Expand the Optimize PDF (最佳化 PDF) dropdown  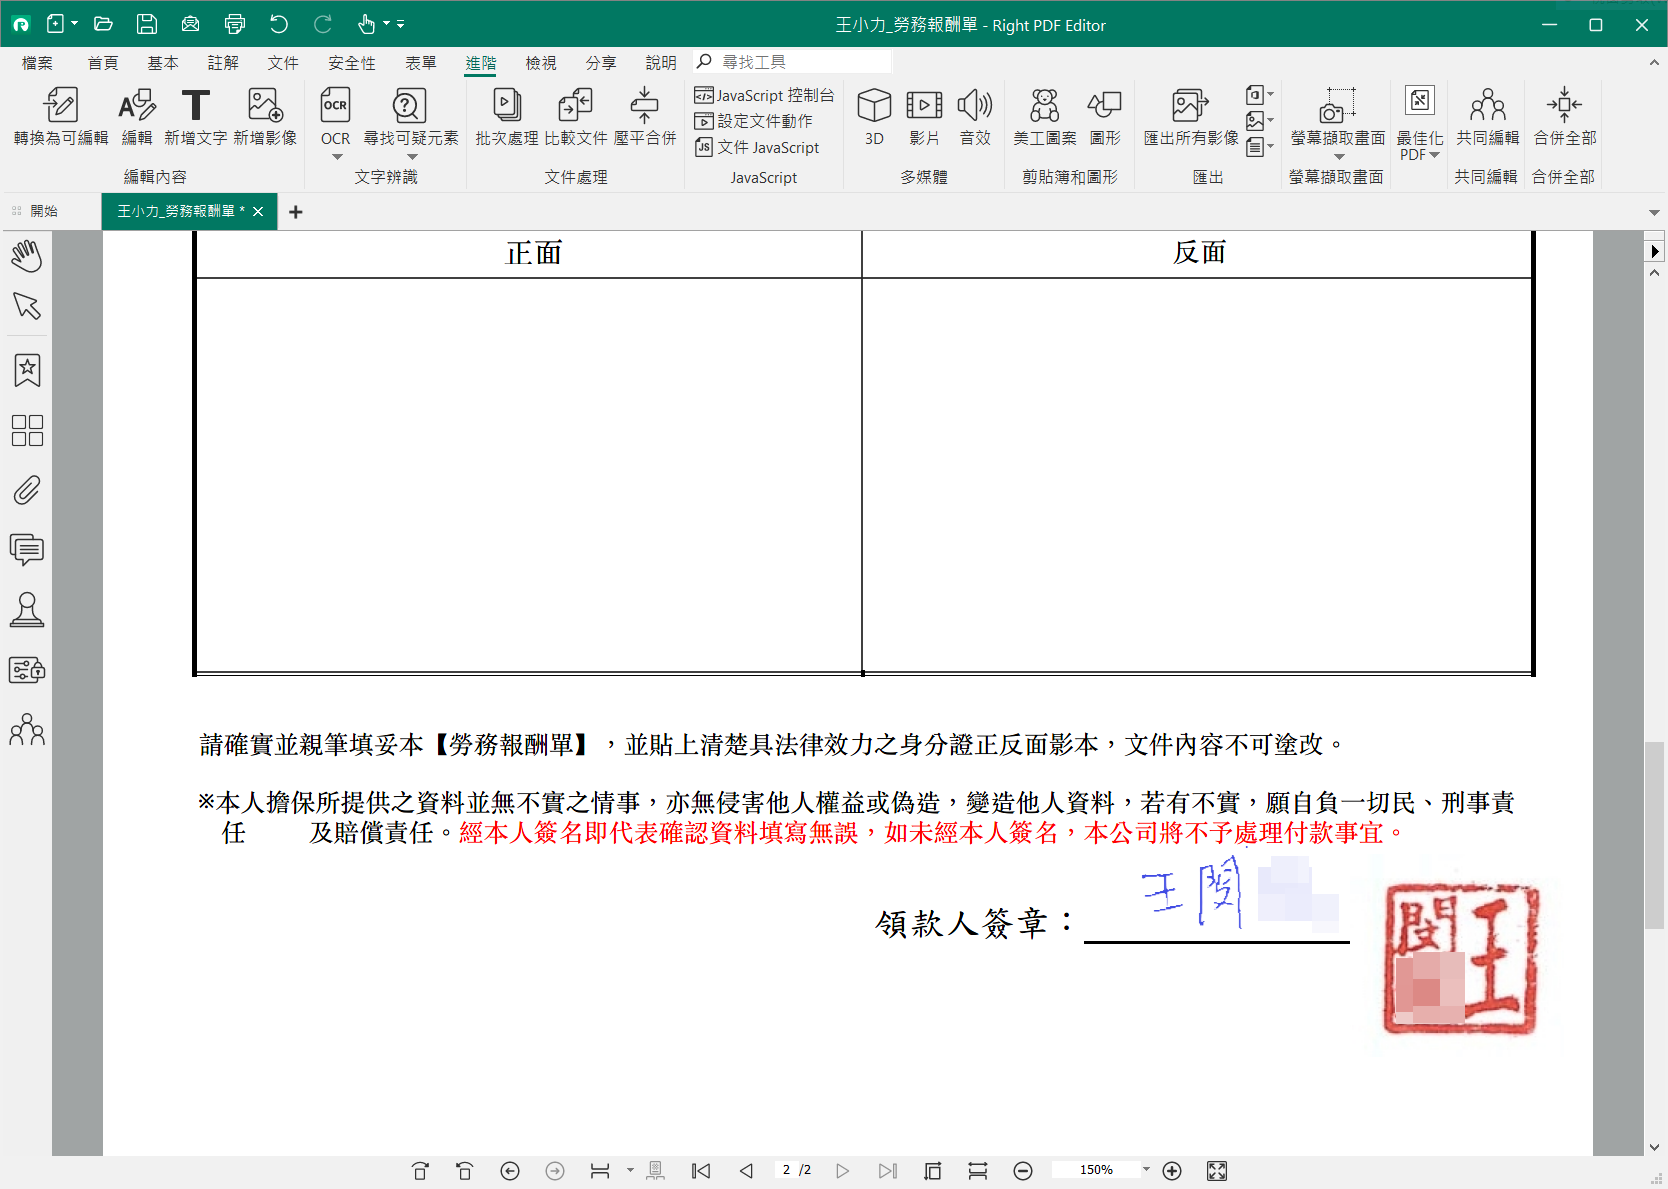click(1434, 155)
